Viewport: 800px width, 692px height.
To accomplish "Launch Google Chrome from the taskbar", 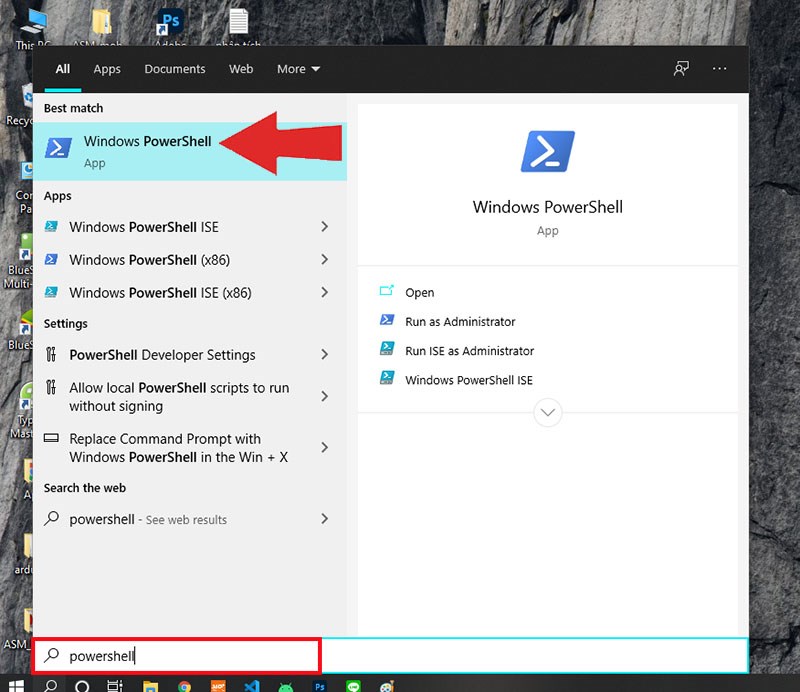I will coord(184,687).
